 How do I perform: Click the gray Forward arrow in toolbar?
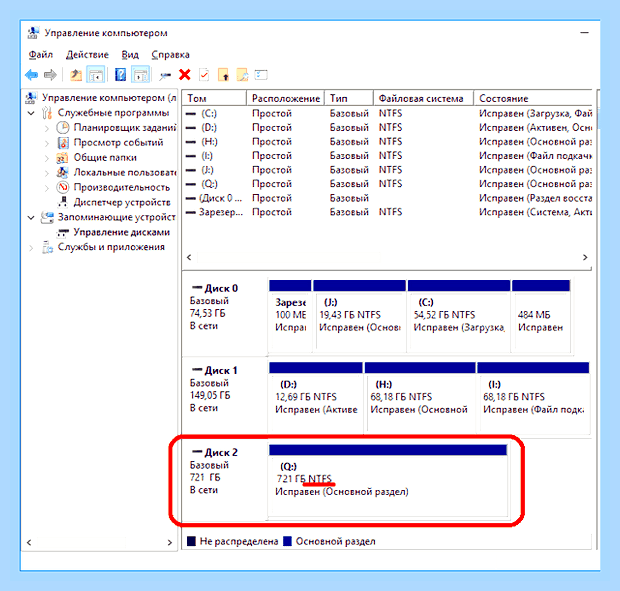pos(50,74)
